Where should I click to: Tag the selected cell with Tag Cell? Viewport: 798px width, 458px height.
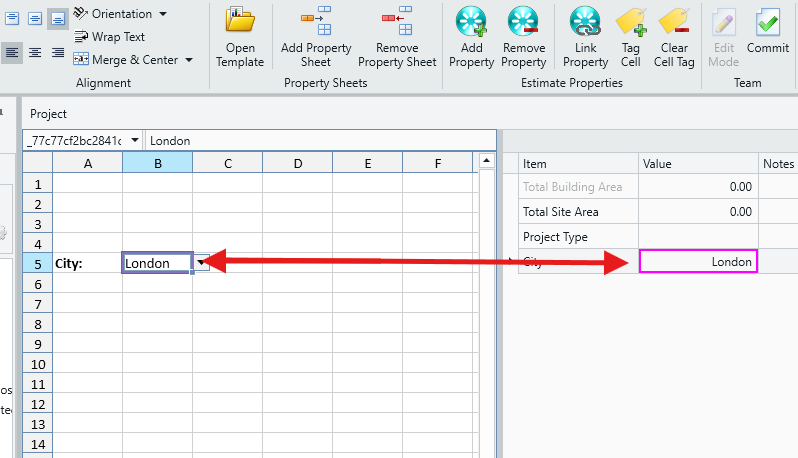click(x=630, y=22)
